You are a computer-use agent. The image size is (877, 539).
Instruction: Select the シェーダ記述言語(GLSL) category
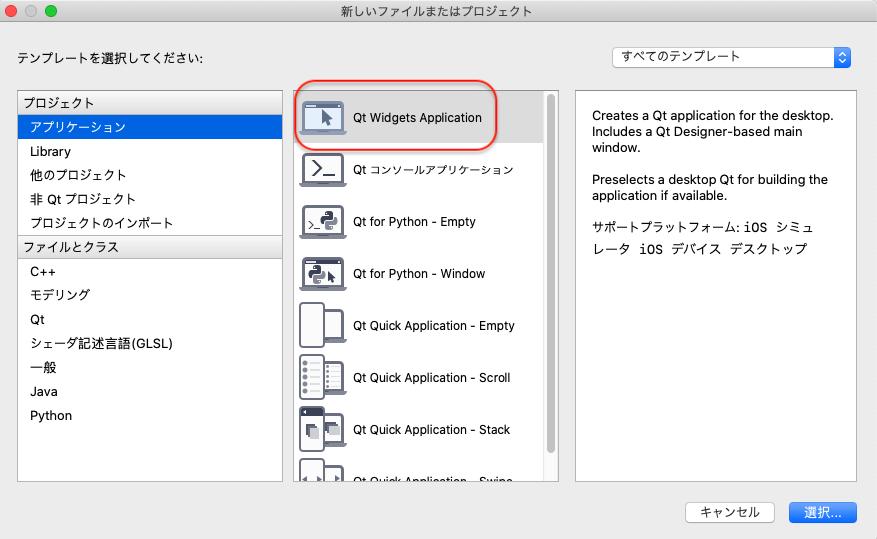coord(150,343)
